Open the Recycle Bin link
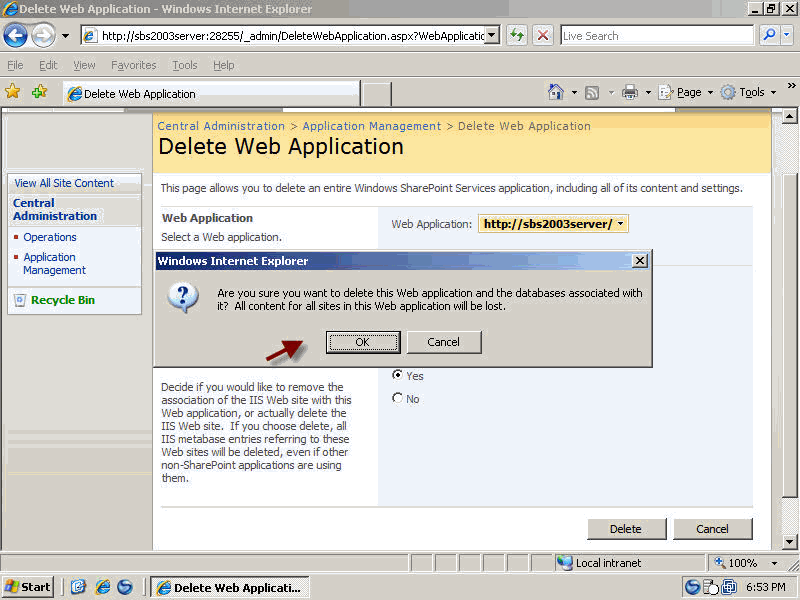Image resolution: width=800 pixels, height=600 pixels. [x=63, y=300]
